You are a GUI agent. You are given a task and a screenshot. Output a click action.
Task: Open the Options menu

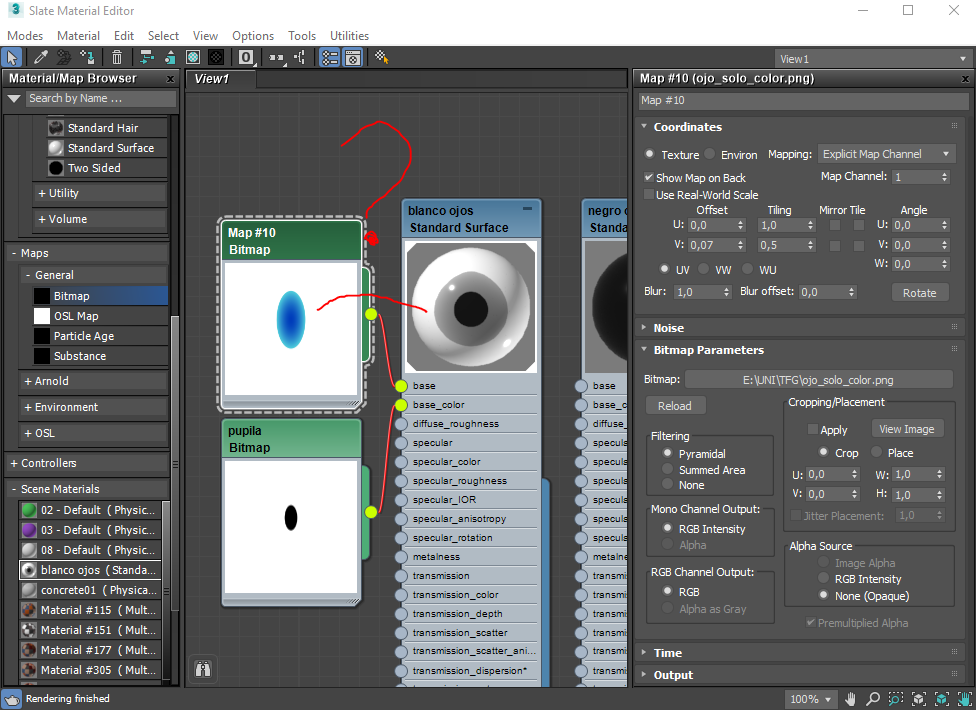click(x=253, y=35)
